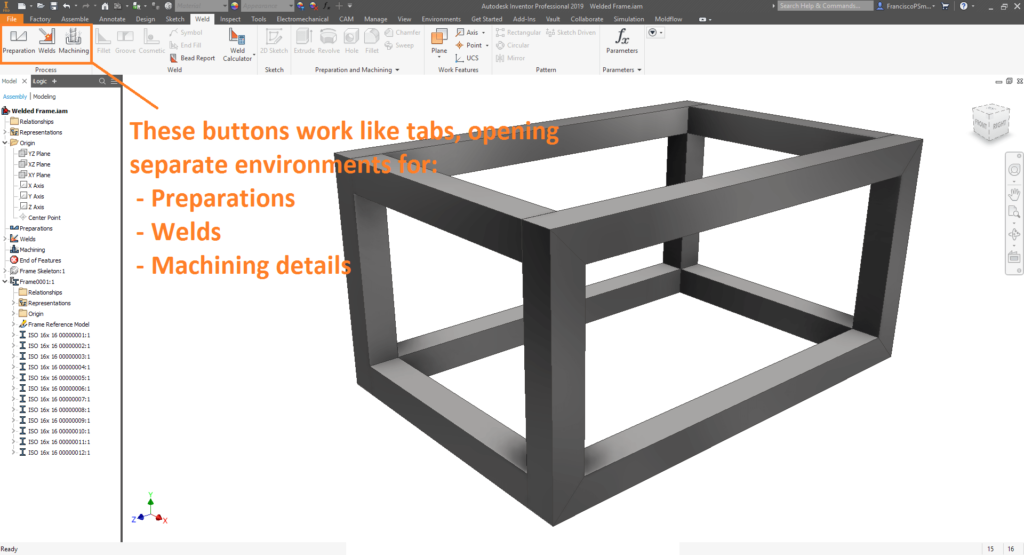
Task: Click the Assembly view link
Action: (15, 97)
